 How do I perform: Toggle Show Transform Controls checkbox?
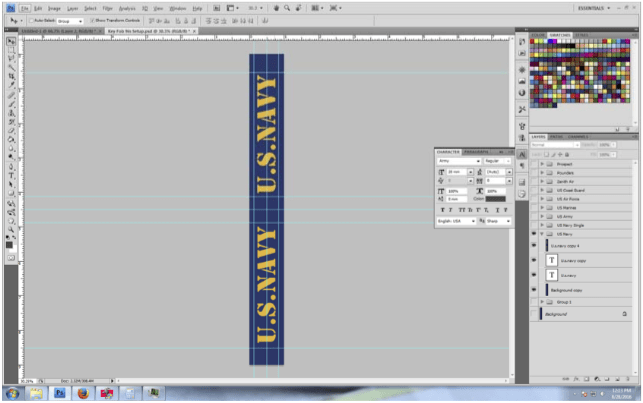92,20
